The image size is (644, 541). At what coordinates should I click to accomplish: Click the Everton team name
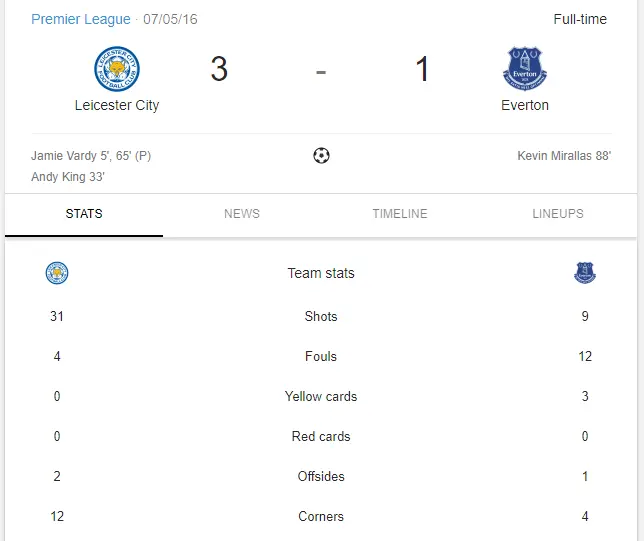525,105
